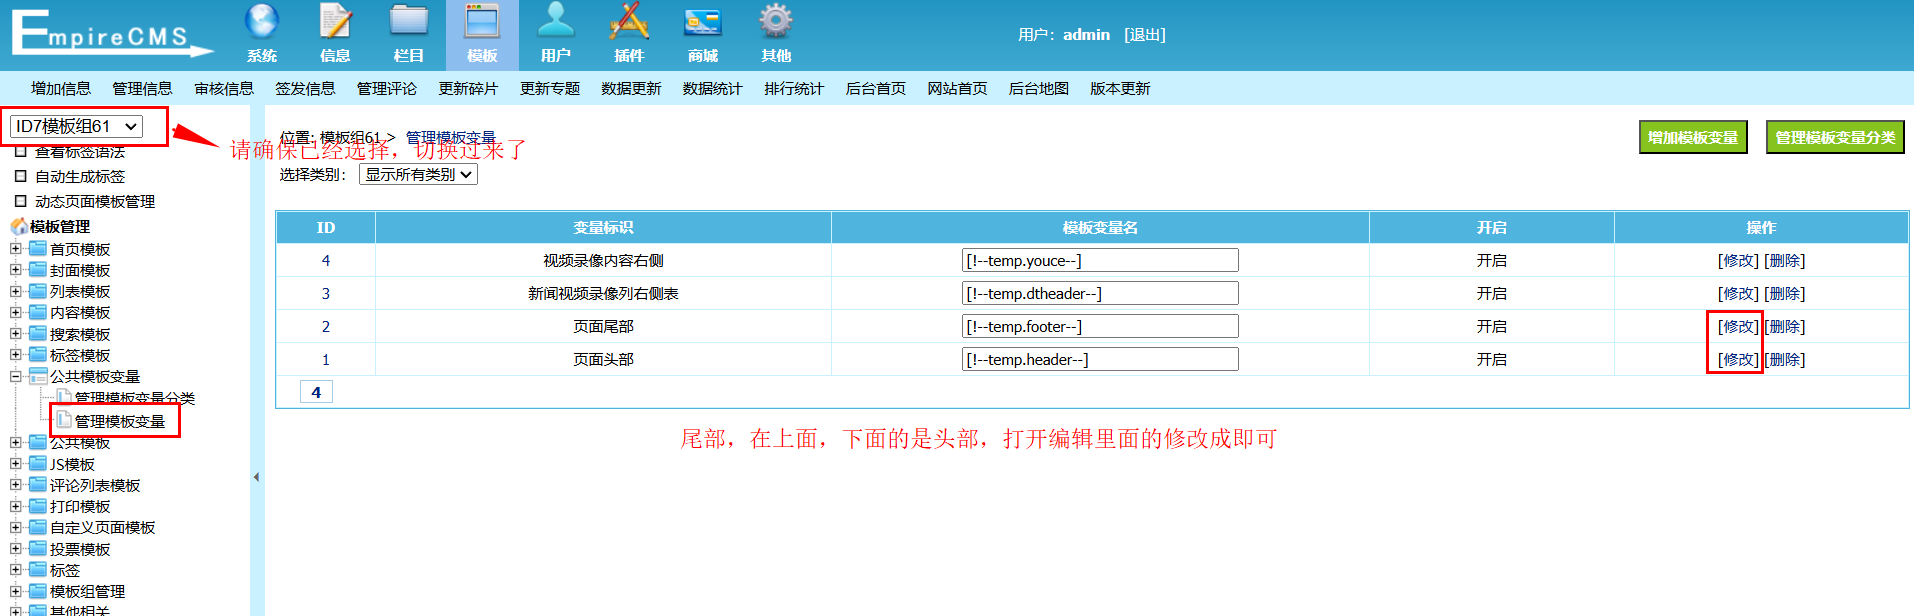1914x616 pixels.
Task: Click the 模板 (Template) window icon
Action: 482,23
